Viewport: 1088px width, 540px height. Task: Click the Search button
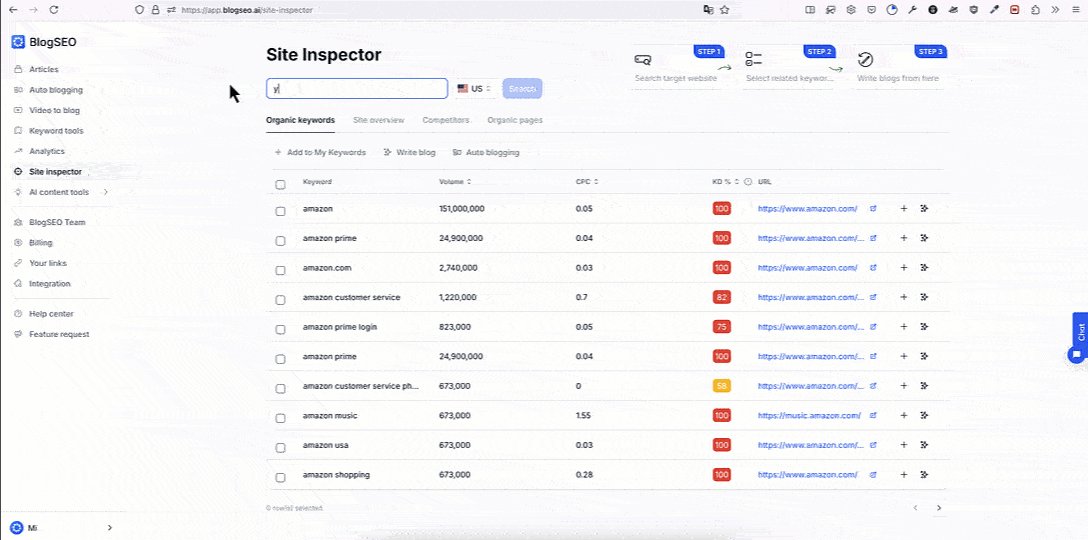522,89
